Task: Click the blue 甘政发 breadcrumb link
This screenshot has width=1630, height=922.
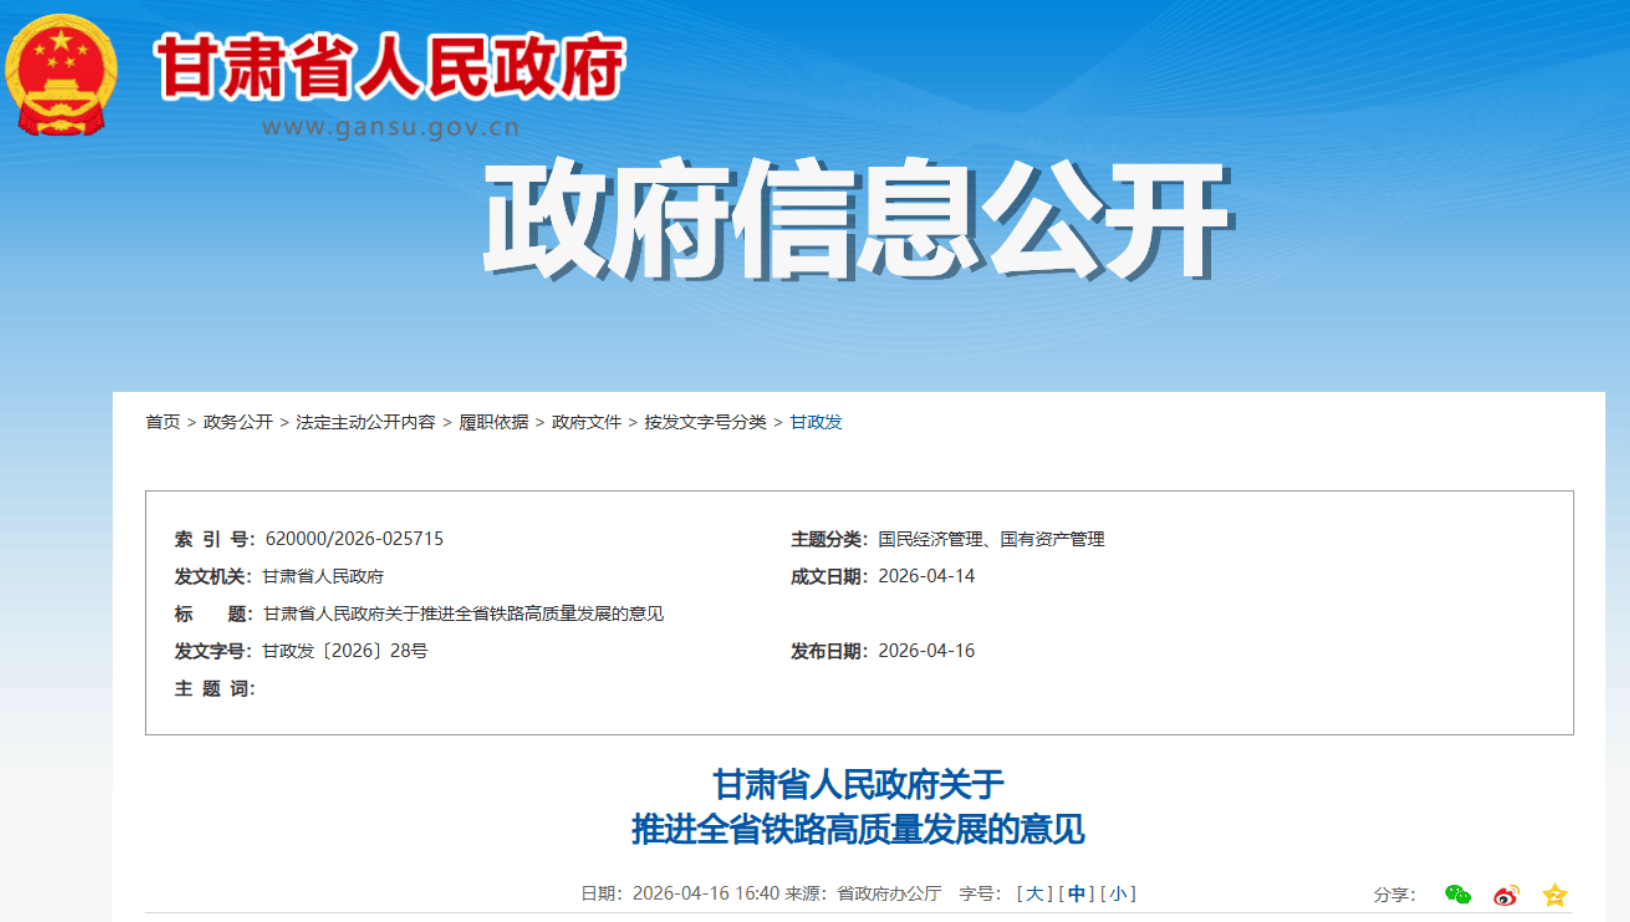Action: pyautogui.click(x=816, y=422)
